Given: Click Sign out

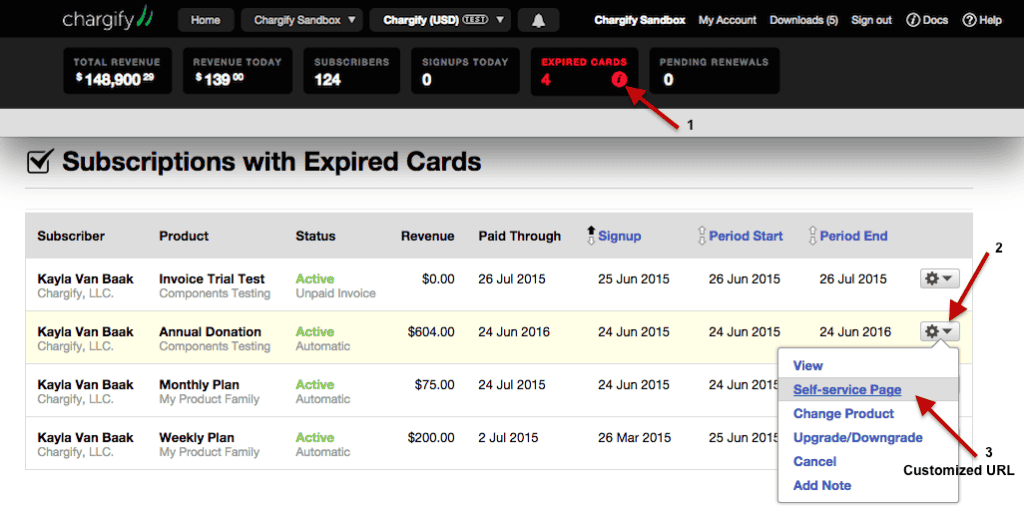Looking at the screenshot, I should tap(871, 20).
